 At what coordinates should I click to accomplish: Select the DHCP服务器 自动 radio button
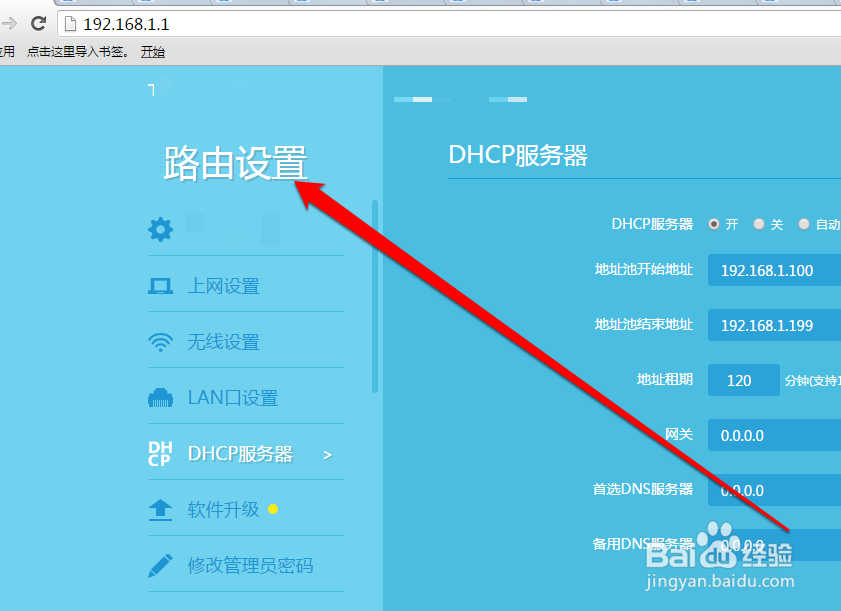[x=804, y=224]
